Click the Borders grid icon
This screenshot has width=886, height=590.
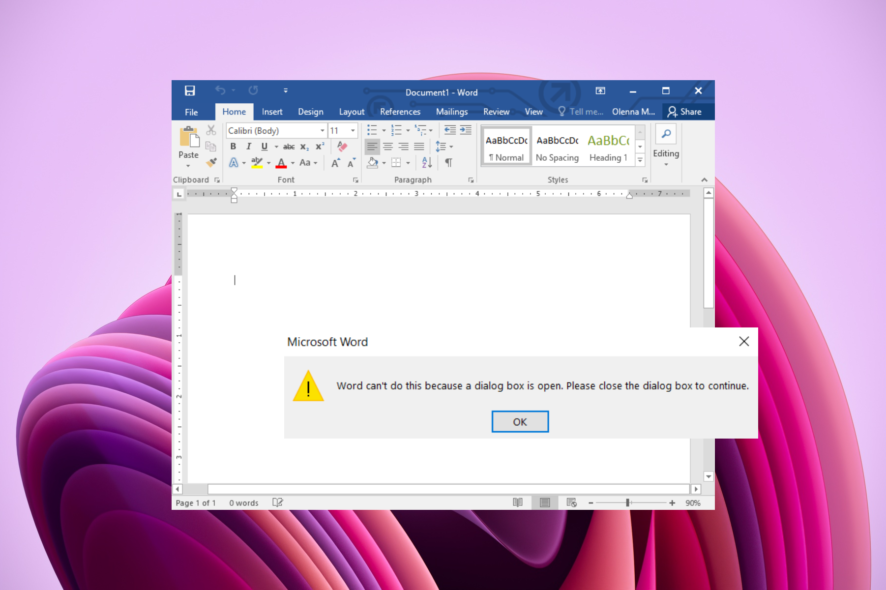(x=396, y=163)
